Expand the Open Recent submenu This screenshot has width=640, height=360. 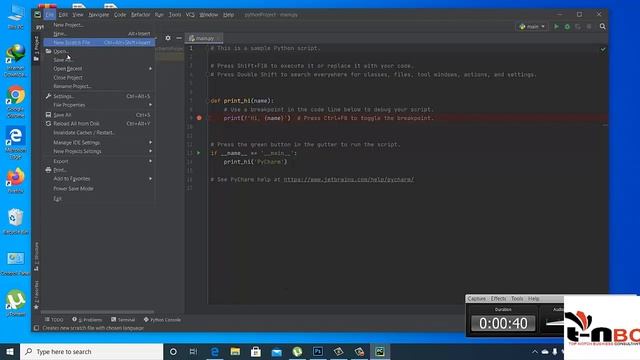click(99, 69)
